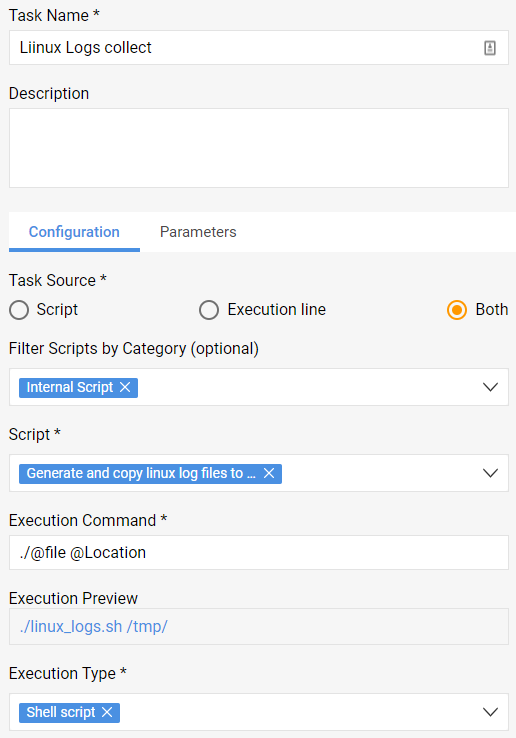
Task: Expand the Execution Type dropdown arrow
Action: tap(490, 712)
